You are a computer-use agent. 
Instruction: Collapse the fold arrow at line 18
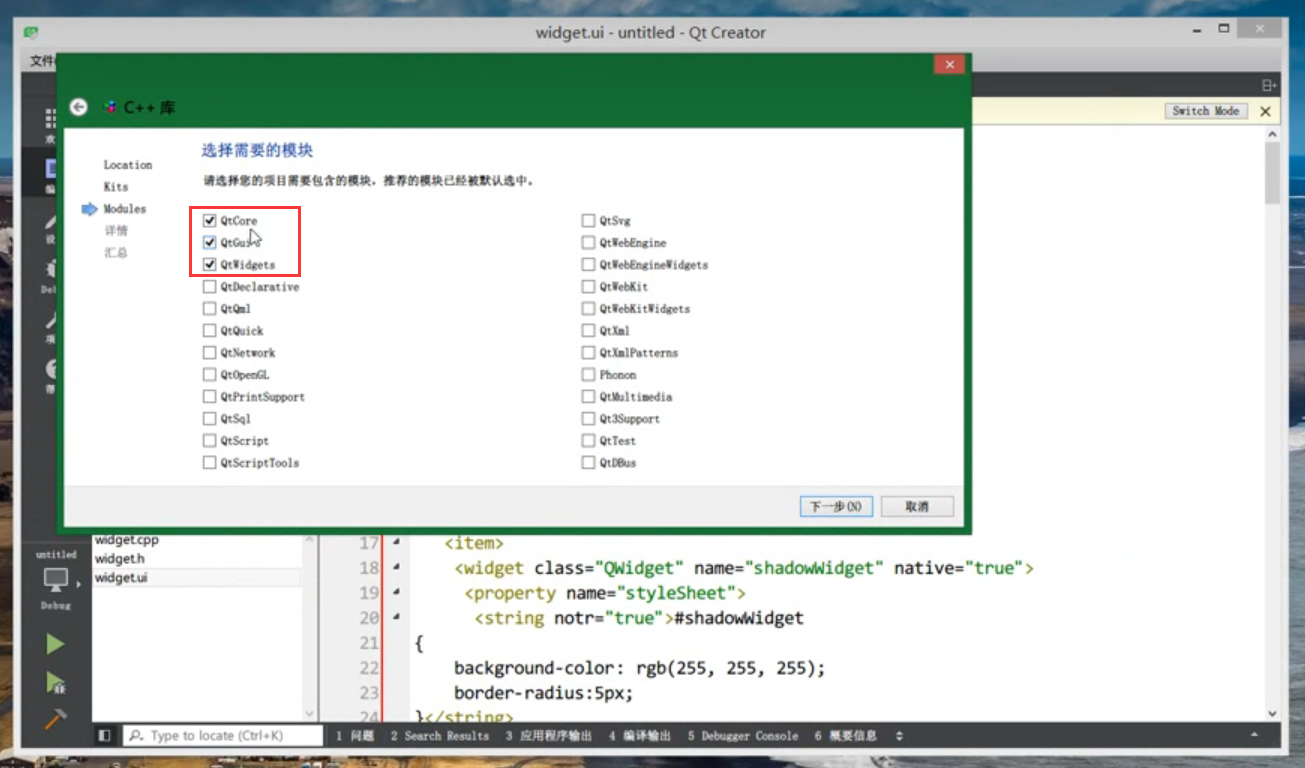coord(396,568)
